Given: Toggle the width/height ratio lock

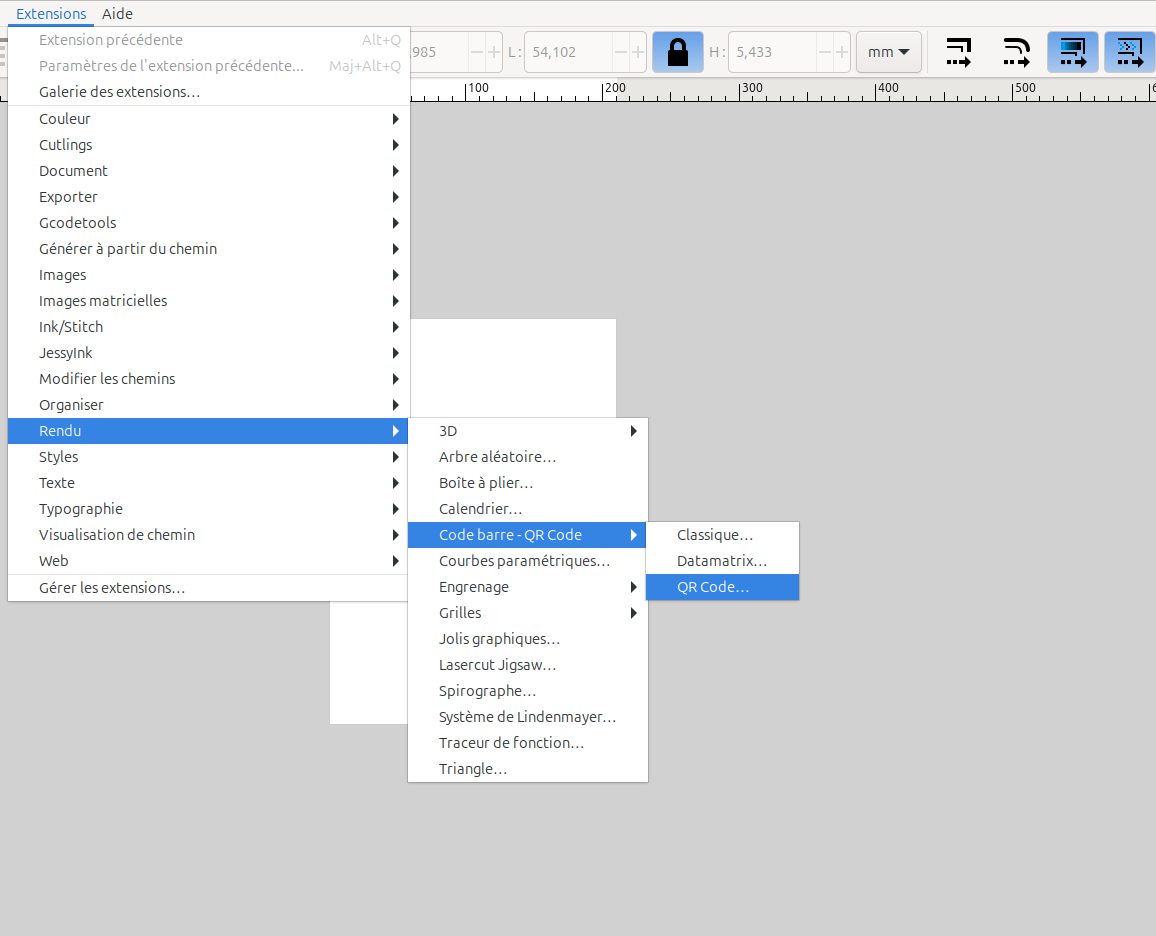Looking at the screenshot, I should click(x=677, y=52).
